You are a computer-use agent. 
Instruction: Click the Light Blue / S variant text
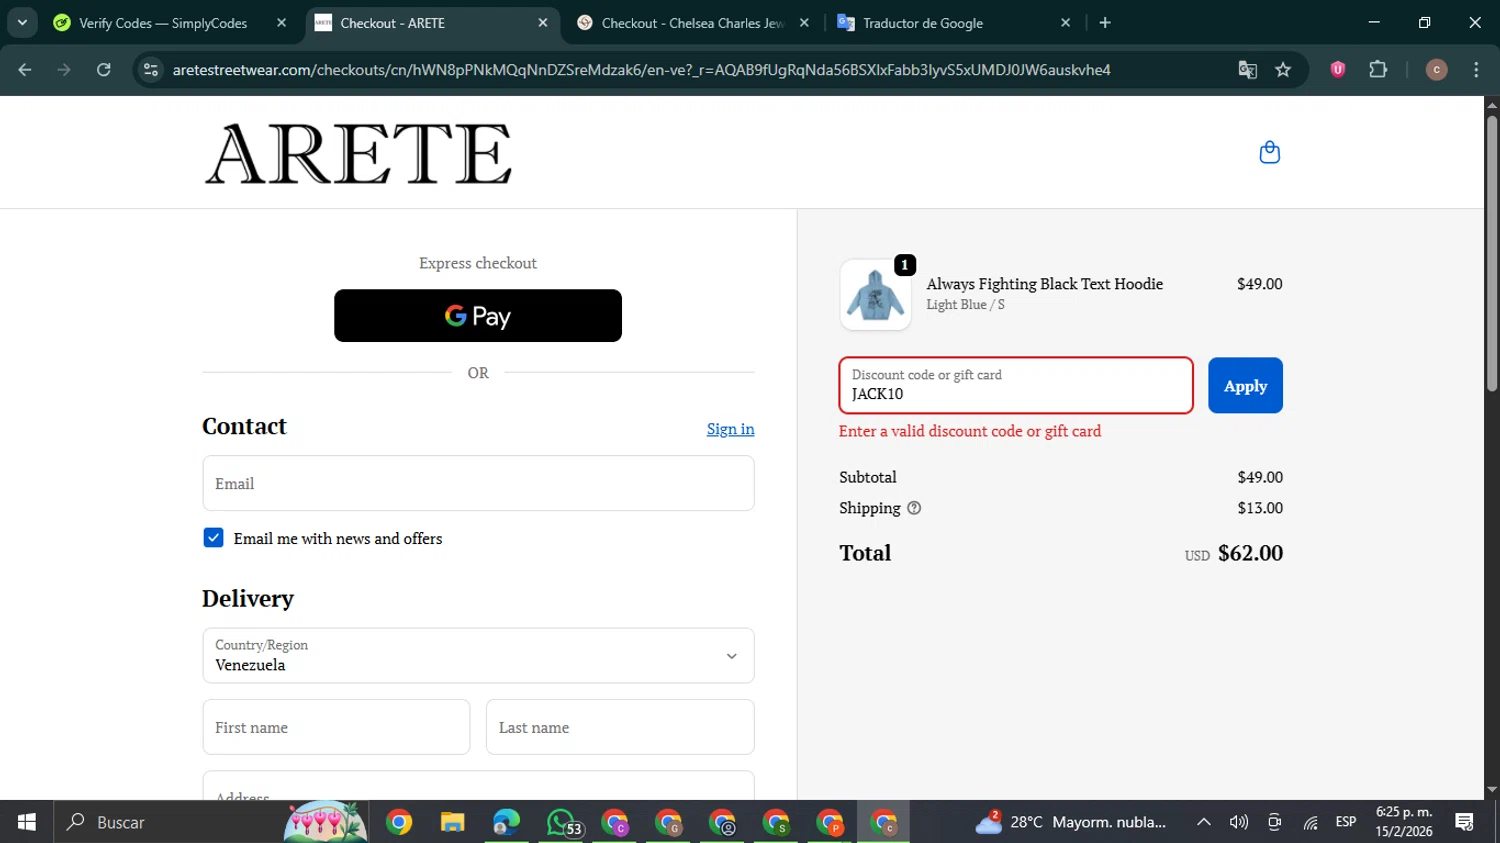pos(965,305)
